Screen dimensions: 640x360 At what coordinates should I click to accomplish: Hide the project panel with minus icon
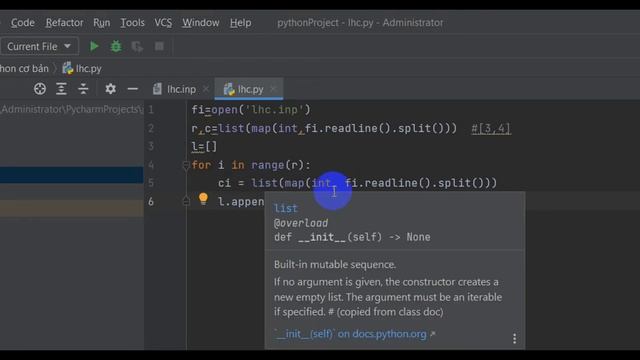(x=132, y=89)
